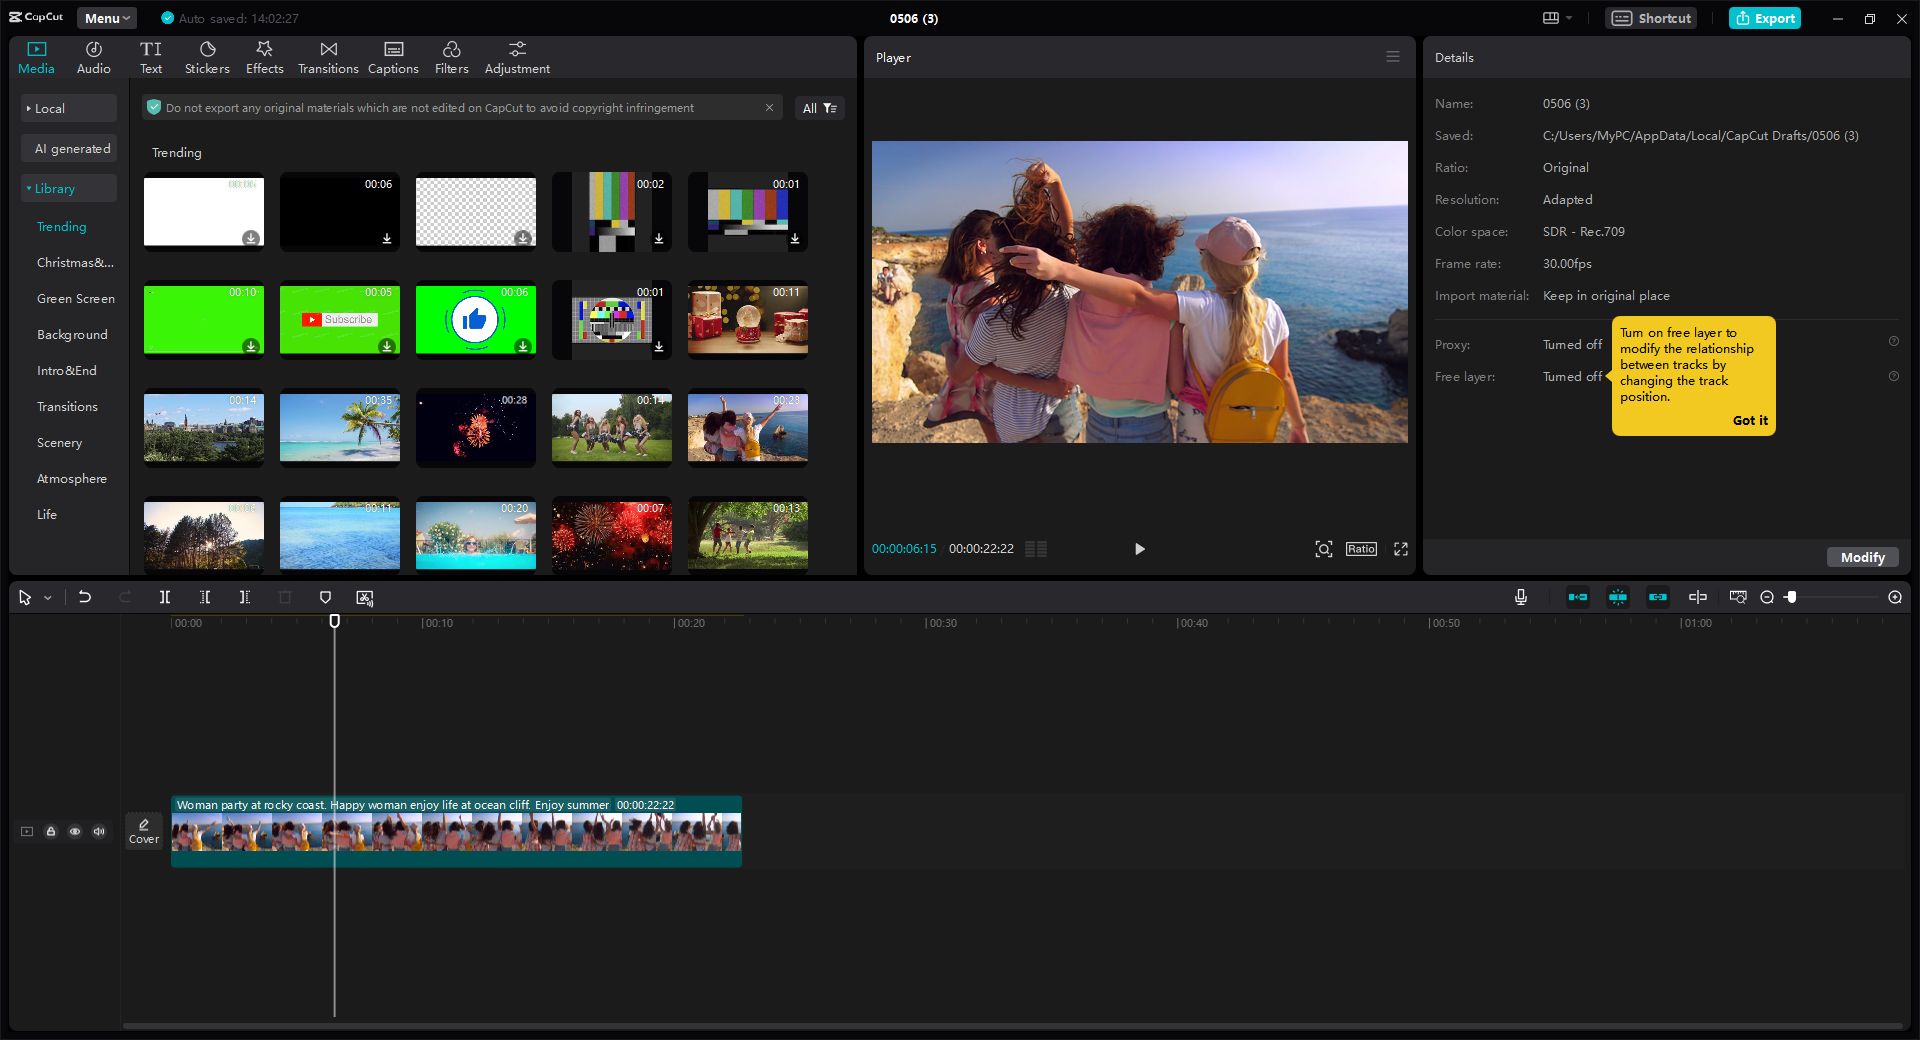Image resolution: width=1920 pixels, height=1040 pixels.
Task: Switch to the Audio tab
Action: 92,56
